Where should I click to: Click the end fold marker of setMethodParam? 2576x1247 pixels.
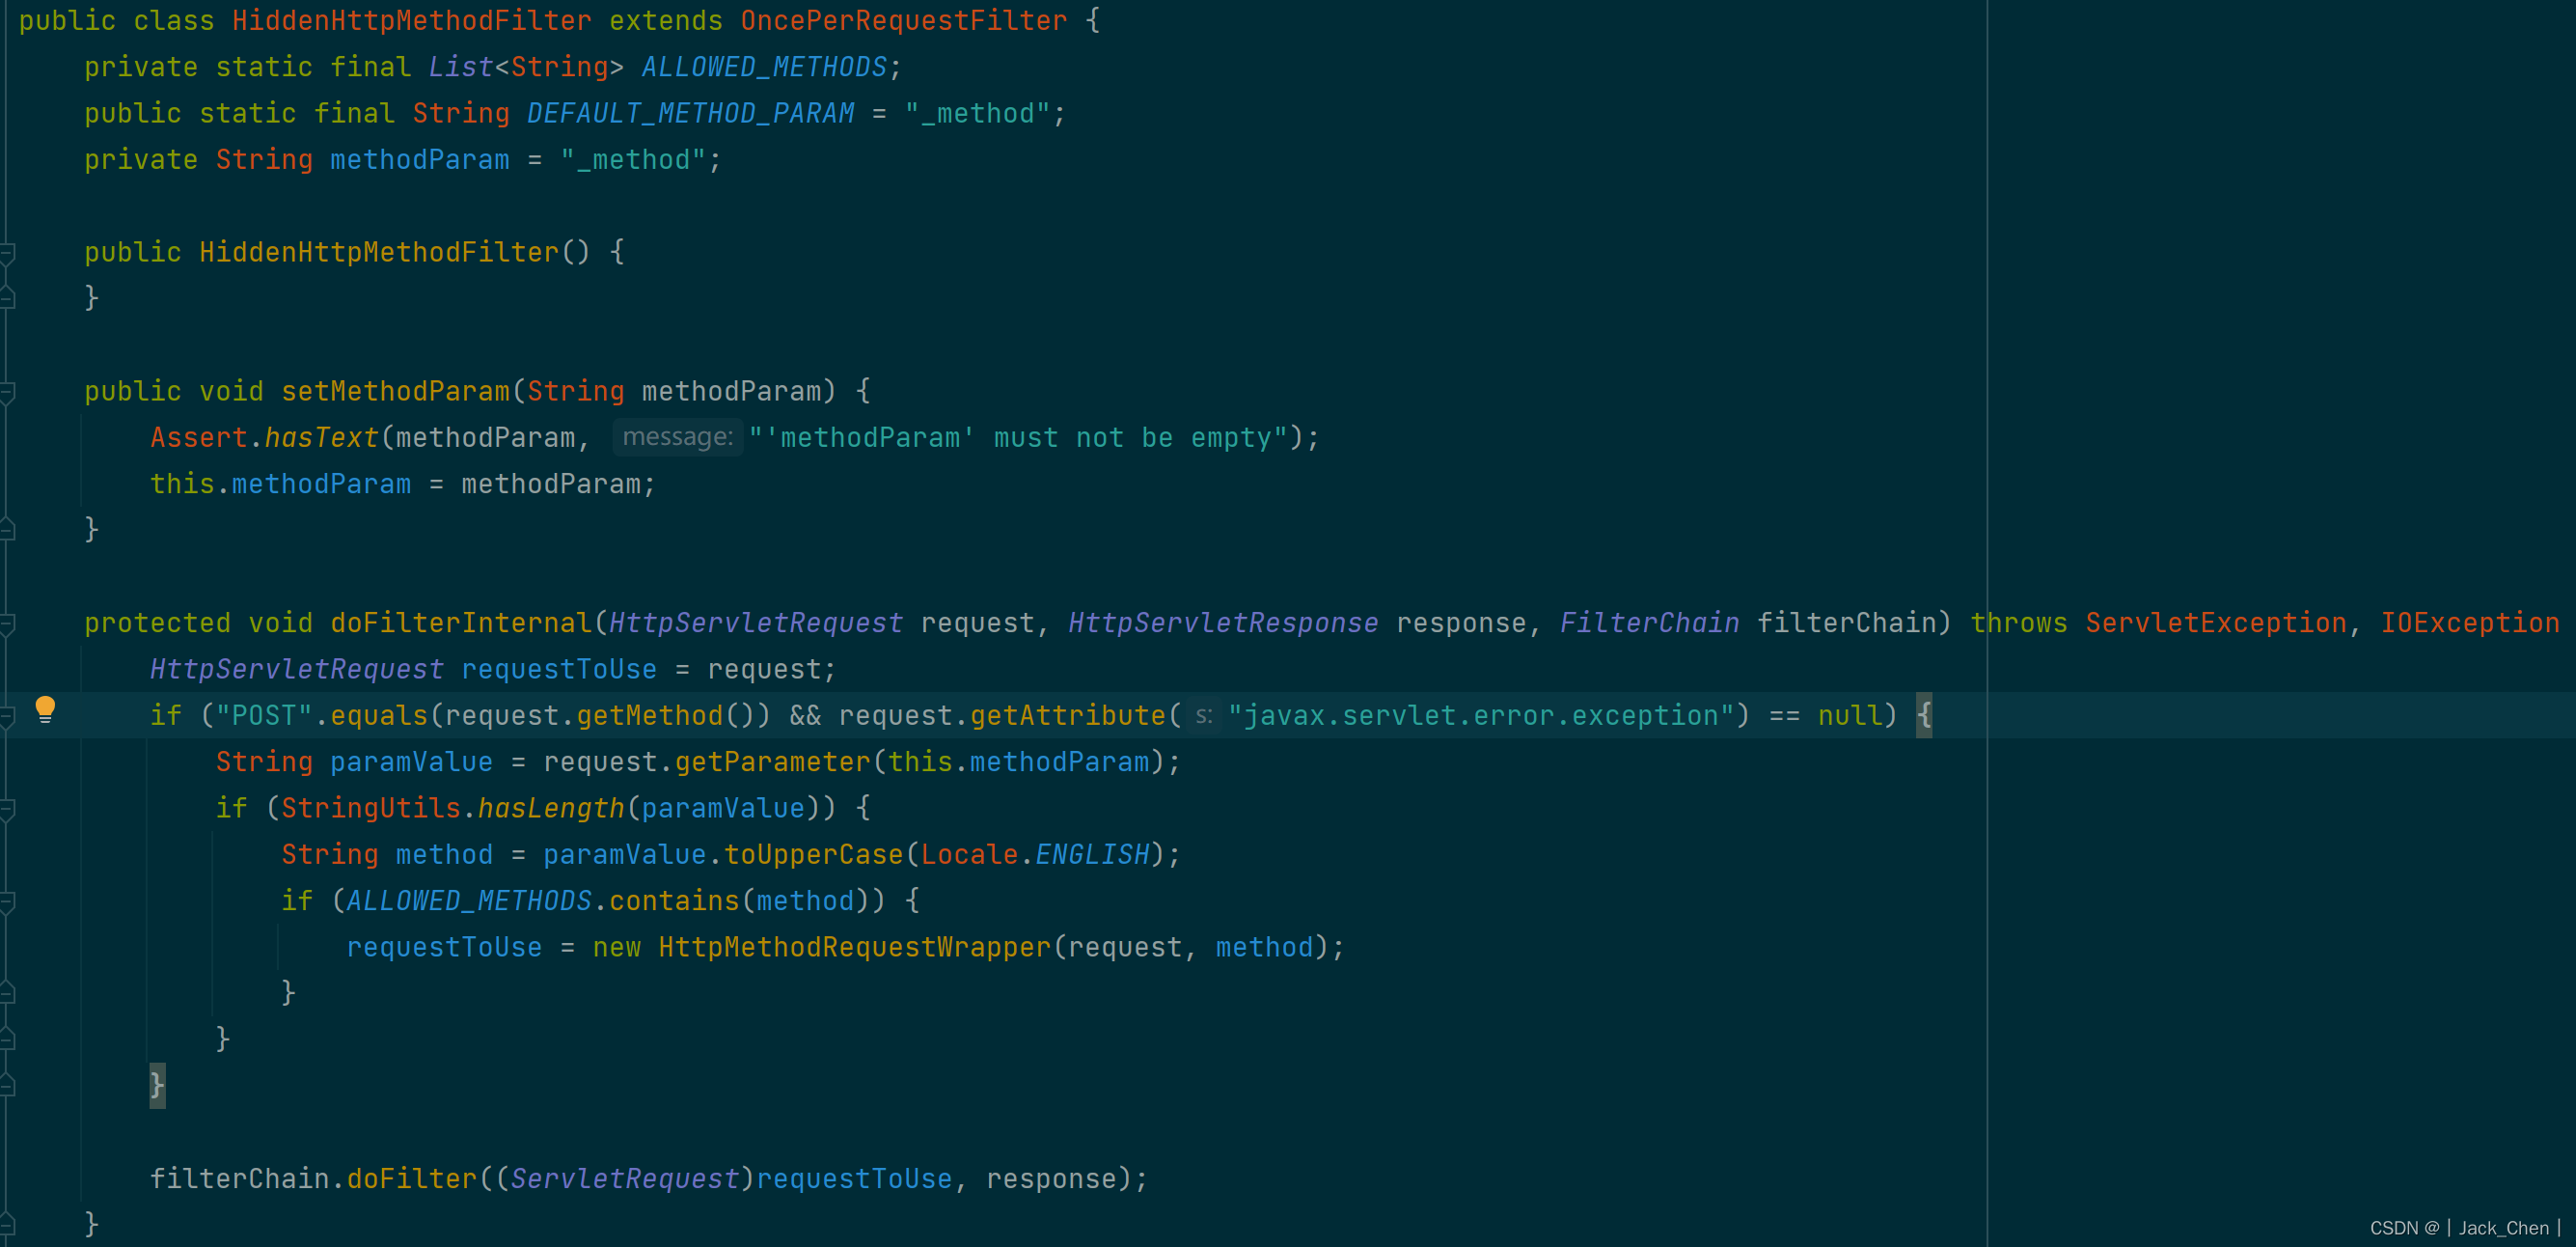(x=7, y=530)
